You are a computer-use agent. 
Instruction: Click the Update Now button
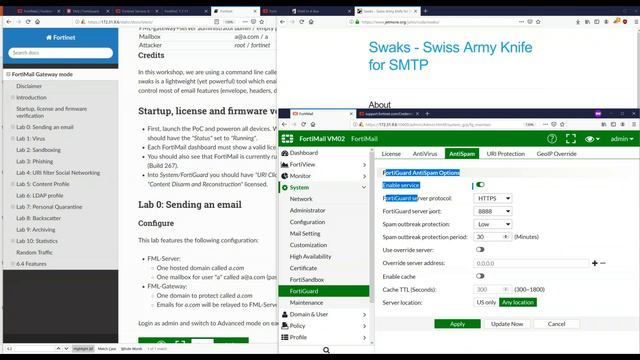pos(507,324)
